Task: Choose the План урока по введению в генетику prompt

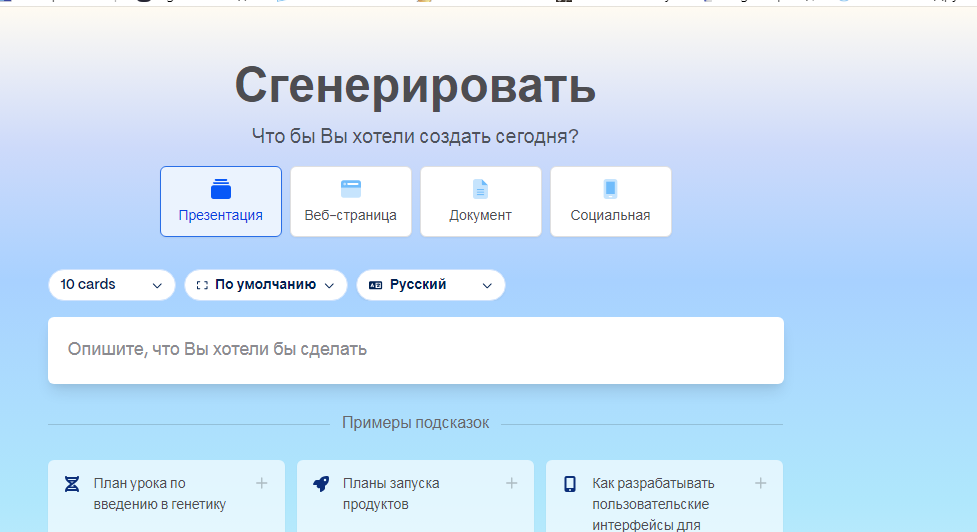Action: click(160, 494)
